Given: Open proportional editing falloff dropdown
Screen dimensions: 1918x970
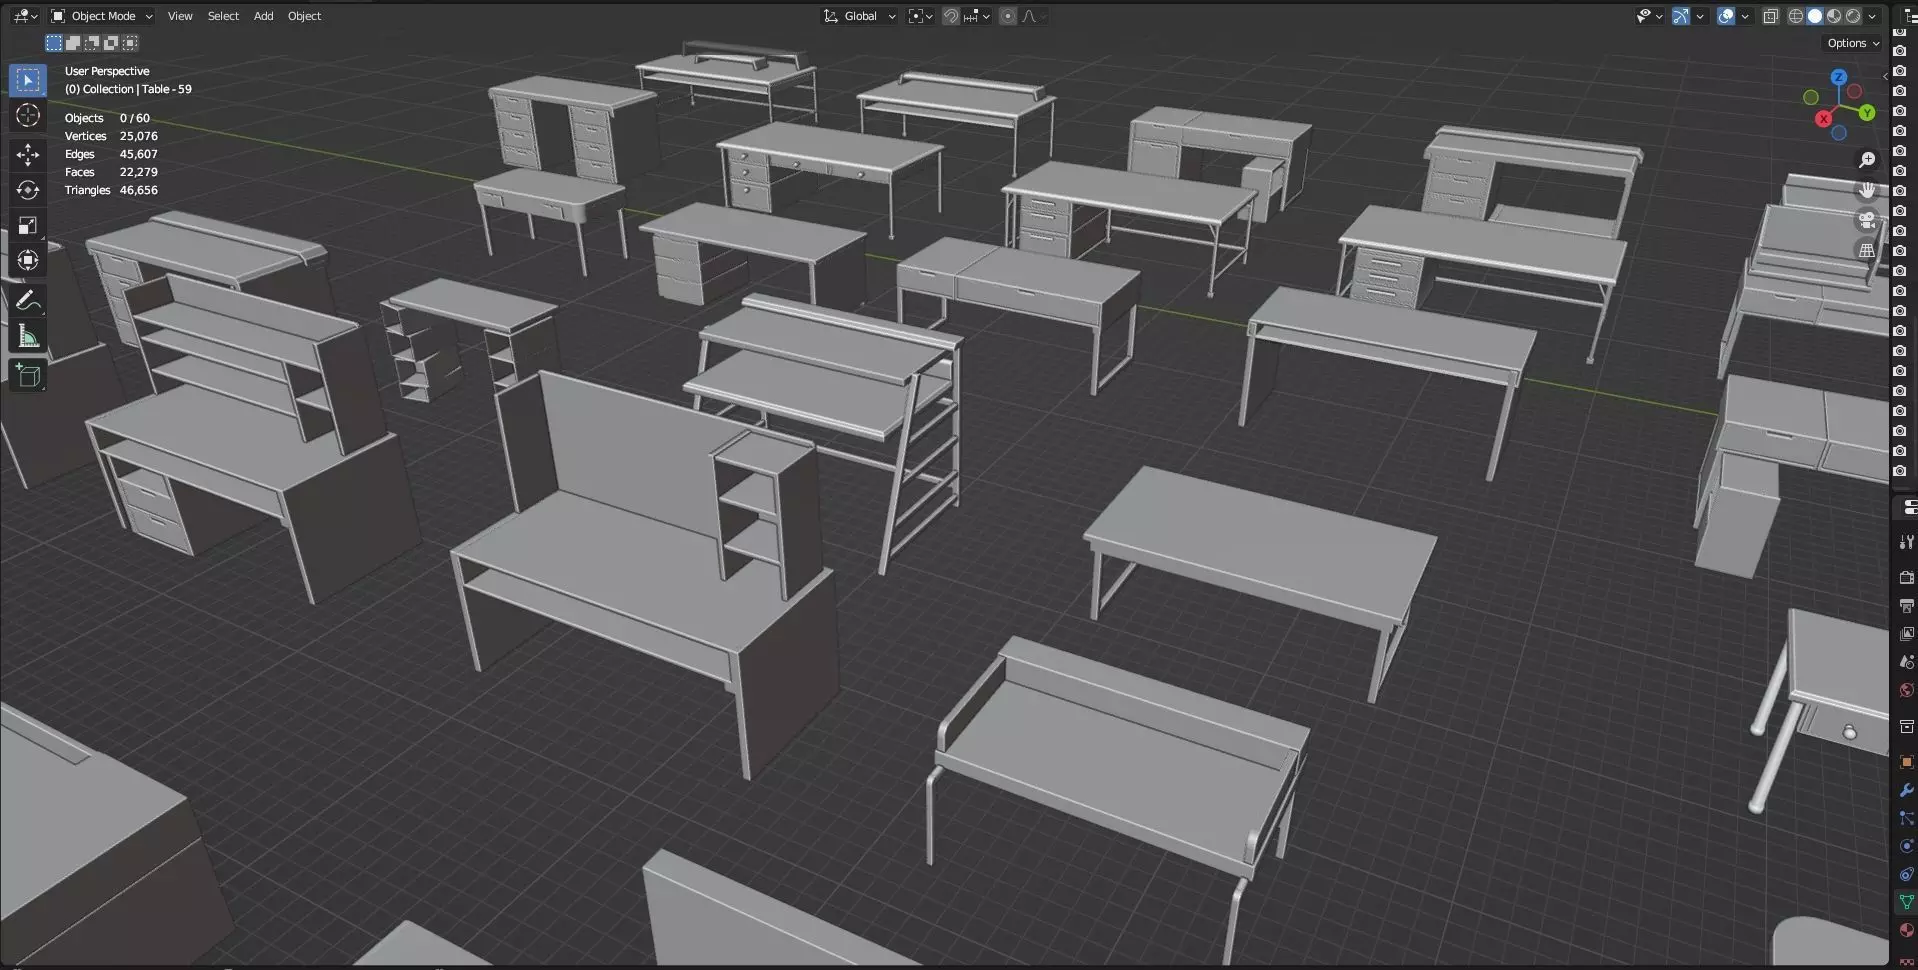Looking at the screenshot, I should pyautogui.click(x=1033, y=16).
